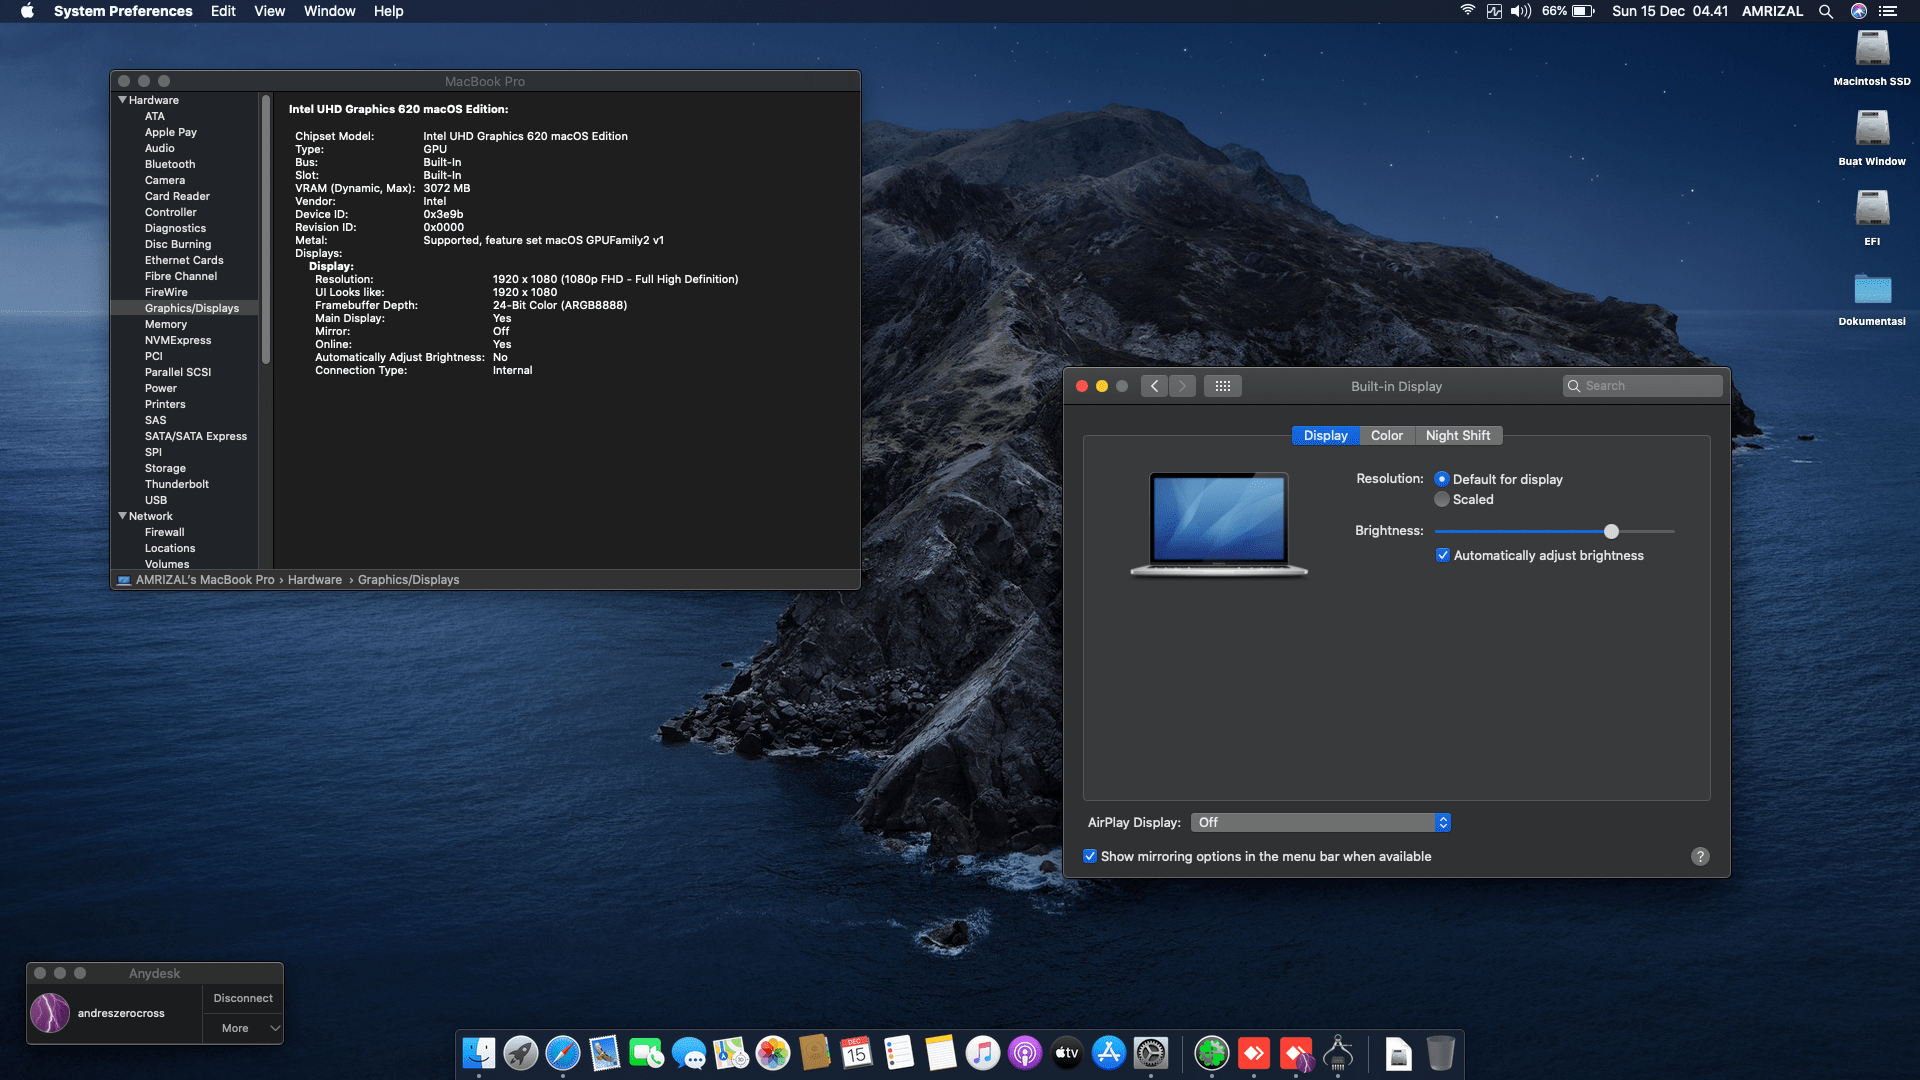Screen dimensions: 1920x1080
Task: Select the Scaled resolution radio button
Action: coord(1441,499)
